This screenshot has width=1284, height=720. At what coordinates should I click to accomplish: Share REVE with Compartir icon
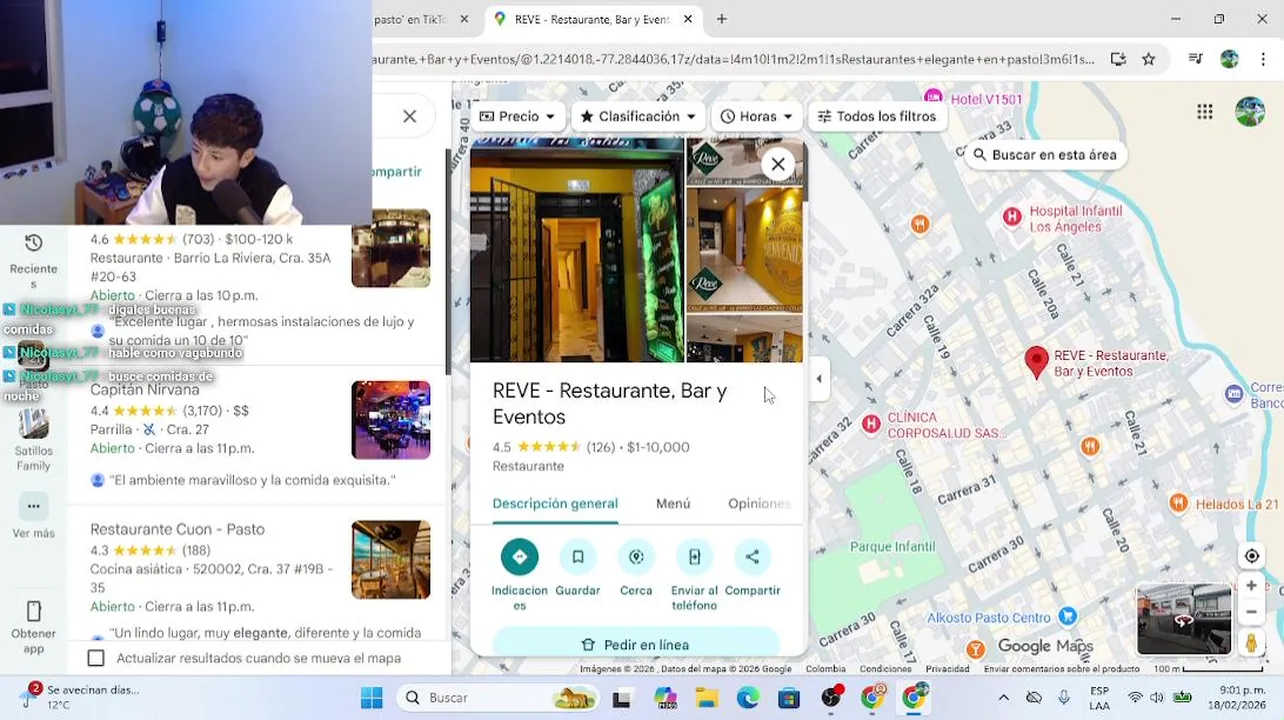pyautogui.click(x=752, y=557)
